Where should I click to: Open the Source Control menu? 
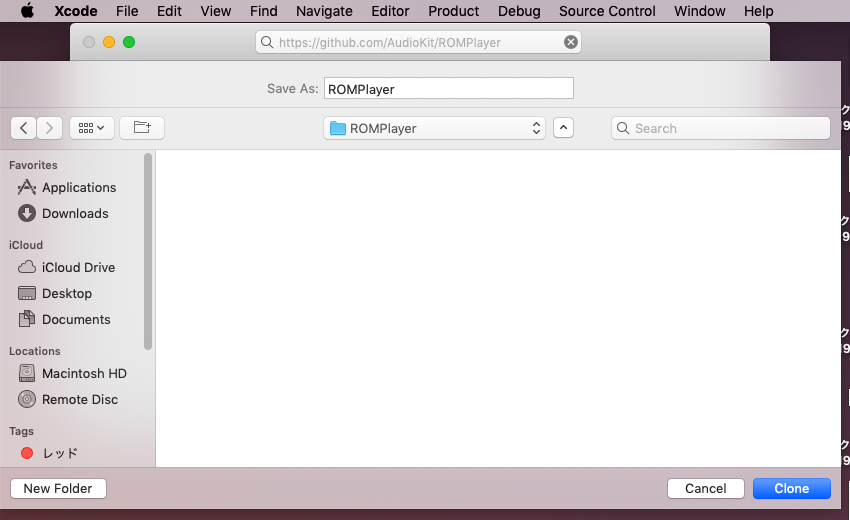coord(607,11)
